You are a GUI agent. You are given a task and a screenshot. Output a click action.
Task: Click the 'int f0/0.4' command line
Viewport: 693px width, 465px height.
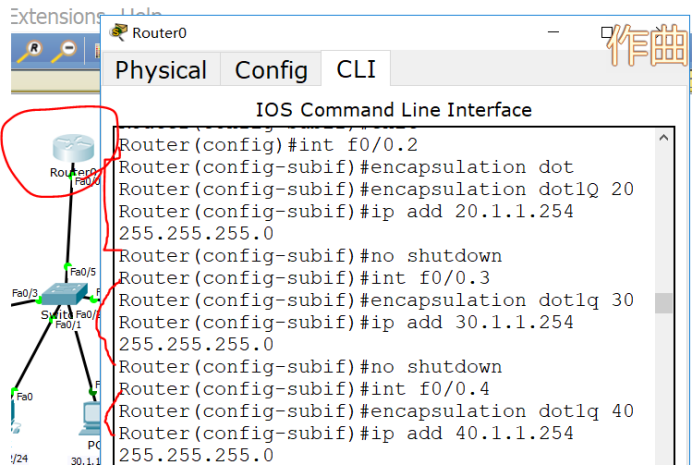304,389
